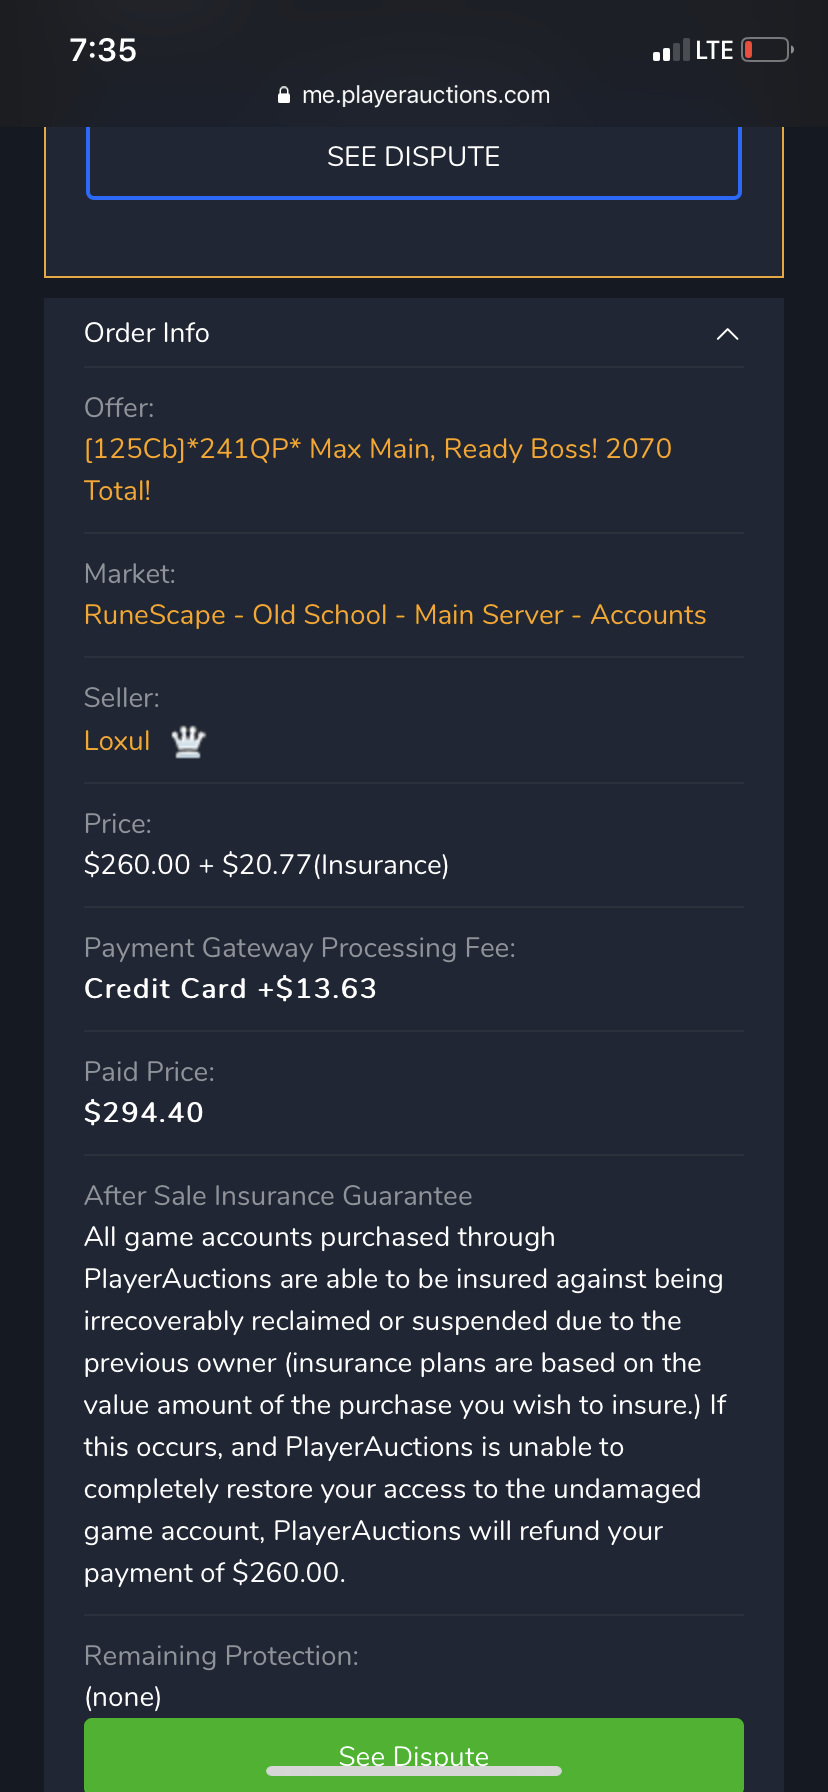
Task: Tap the home indicator bar at bottom
Action: pos(414,1771)
